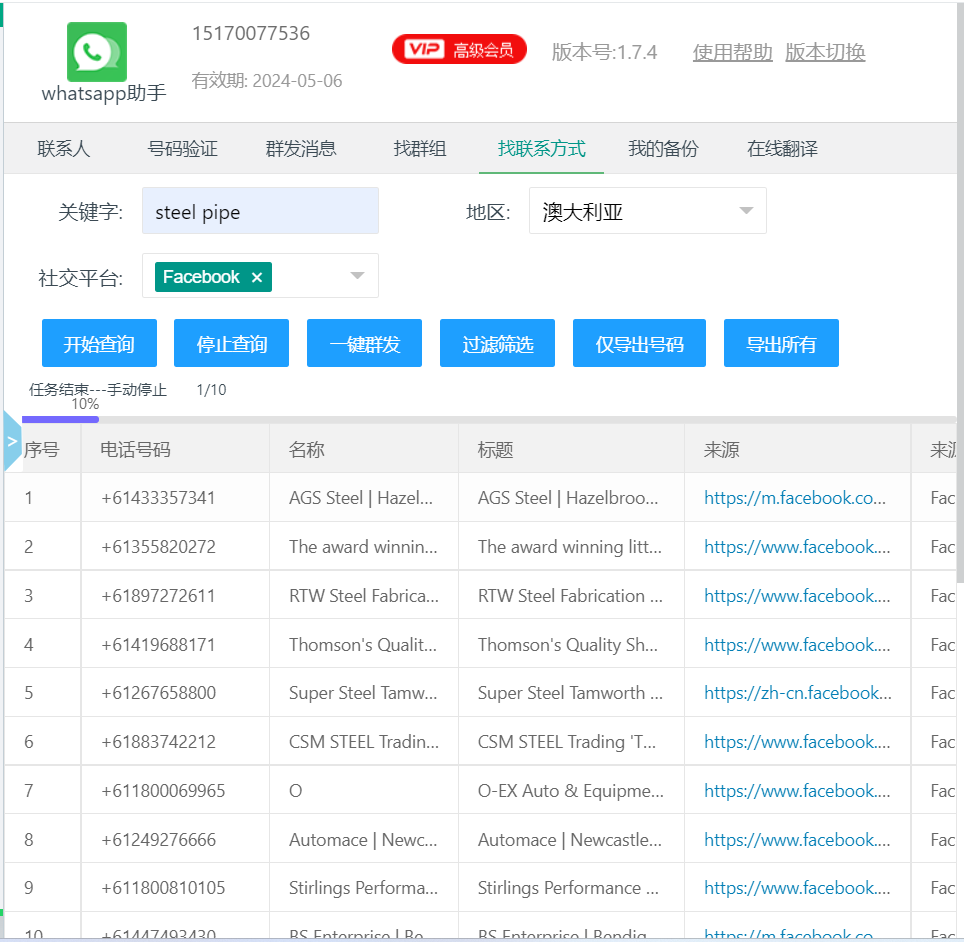Image resolution: width=964 pixels, height=942 pixels.
Task: Open the 我的备份 tab
Action: pyautogui.click(x=663, y=149)
